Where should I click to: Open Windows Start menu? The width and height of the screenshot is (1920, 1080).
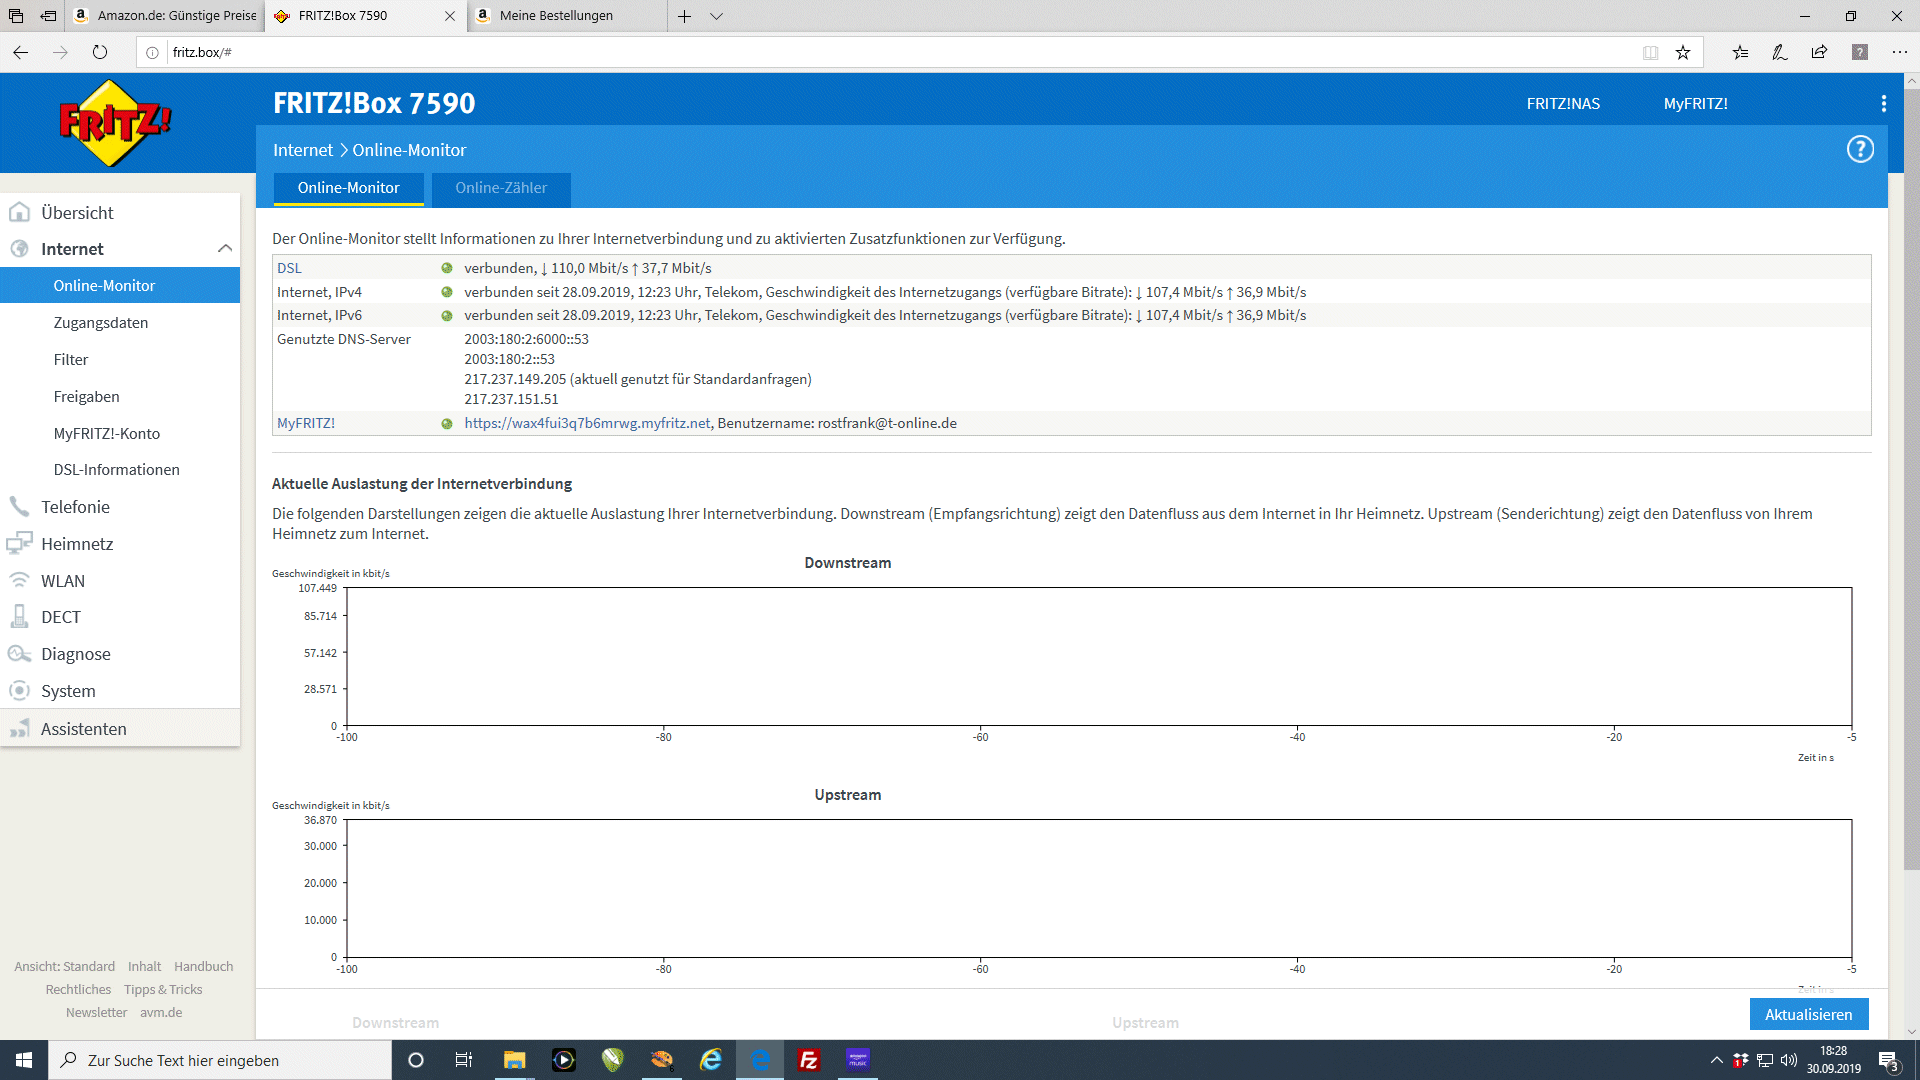click(24, 1060)
